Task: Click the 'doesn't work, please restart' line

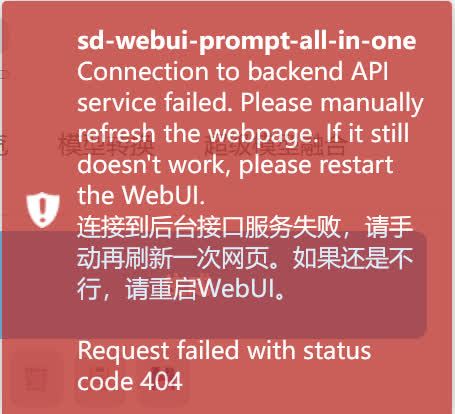Action: pyautogui.click(x=235, y=164)
